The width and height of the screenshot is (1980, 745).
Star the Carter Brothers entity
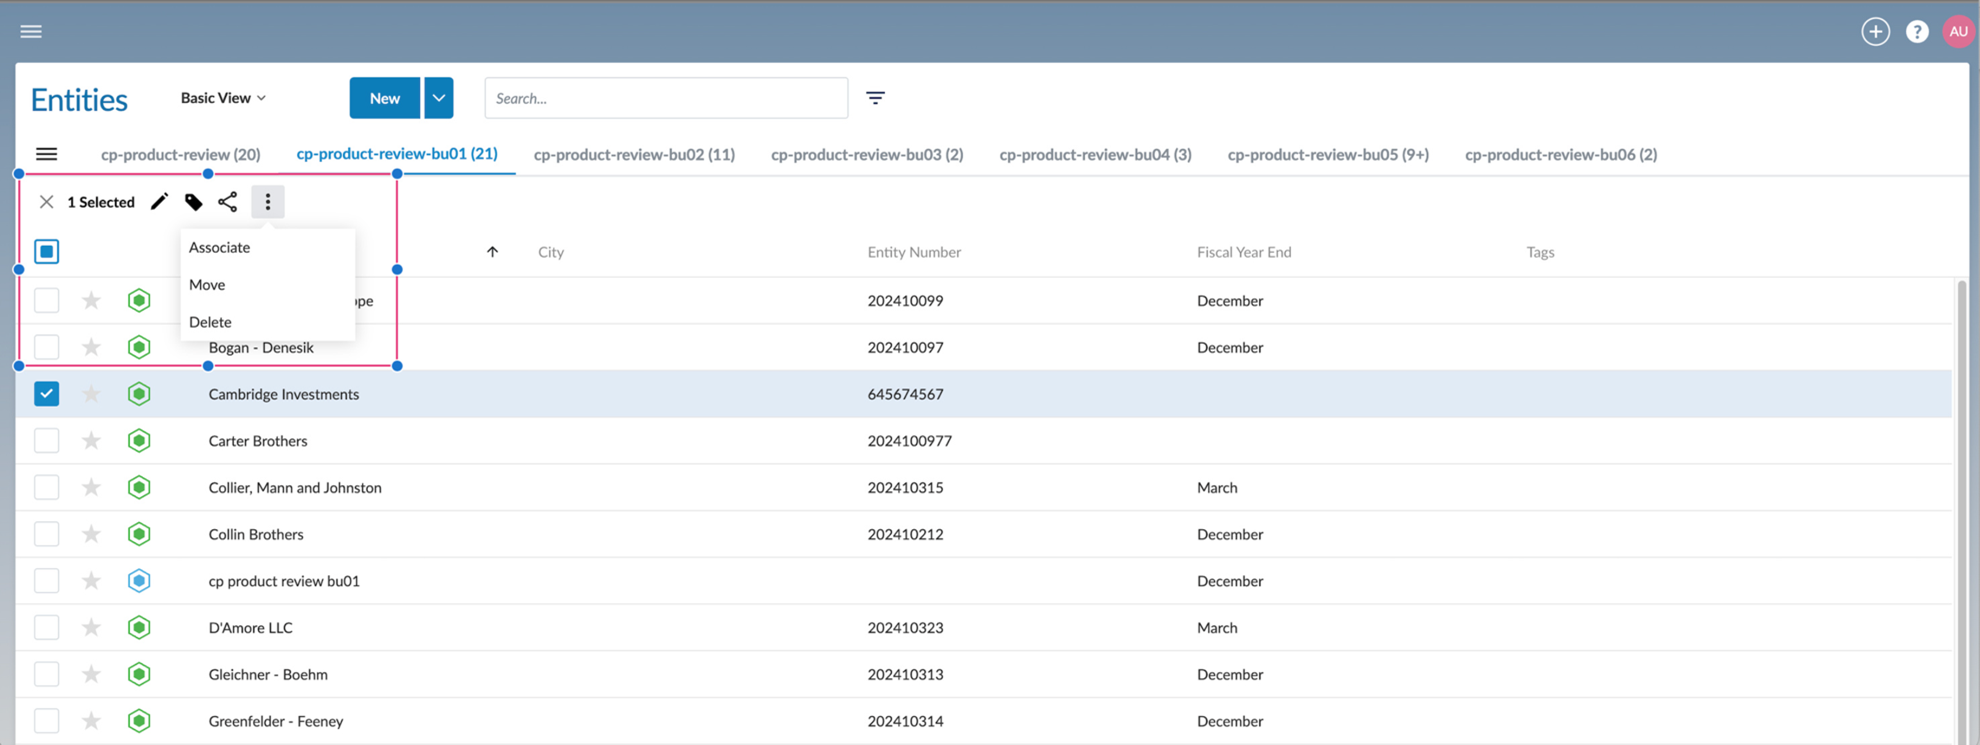pyautogui.click(x=91, y=441)
